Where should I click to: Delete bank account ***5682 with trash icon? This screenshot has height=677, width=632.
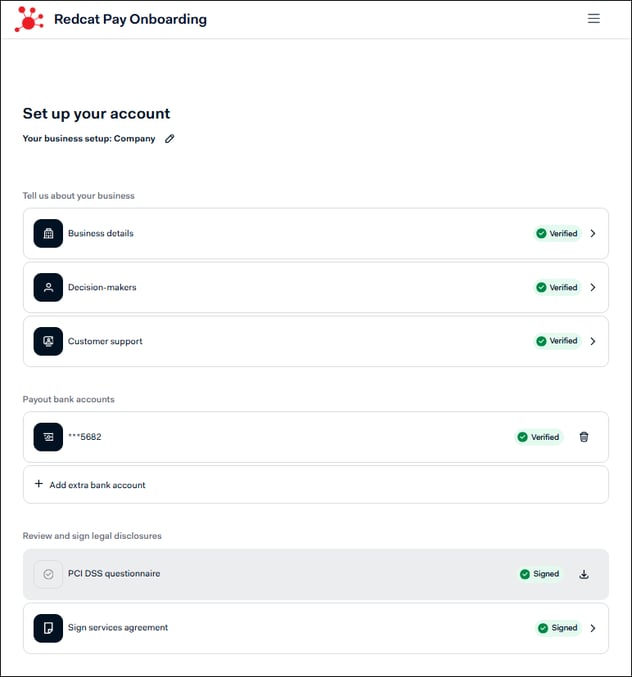(584, 437)
